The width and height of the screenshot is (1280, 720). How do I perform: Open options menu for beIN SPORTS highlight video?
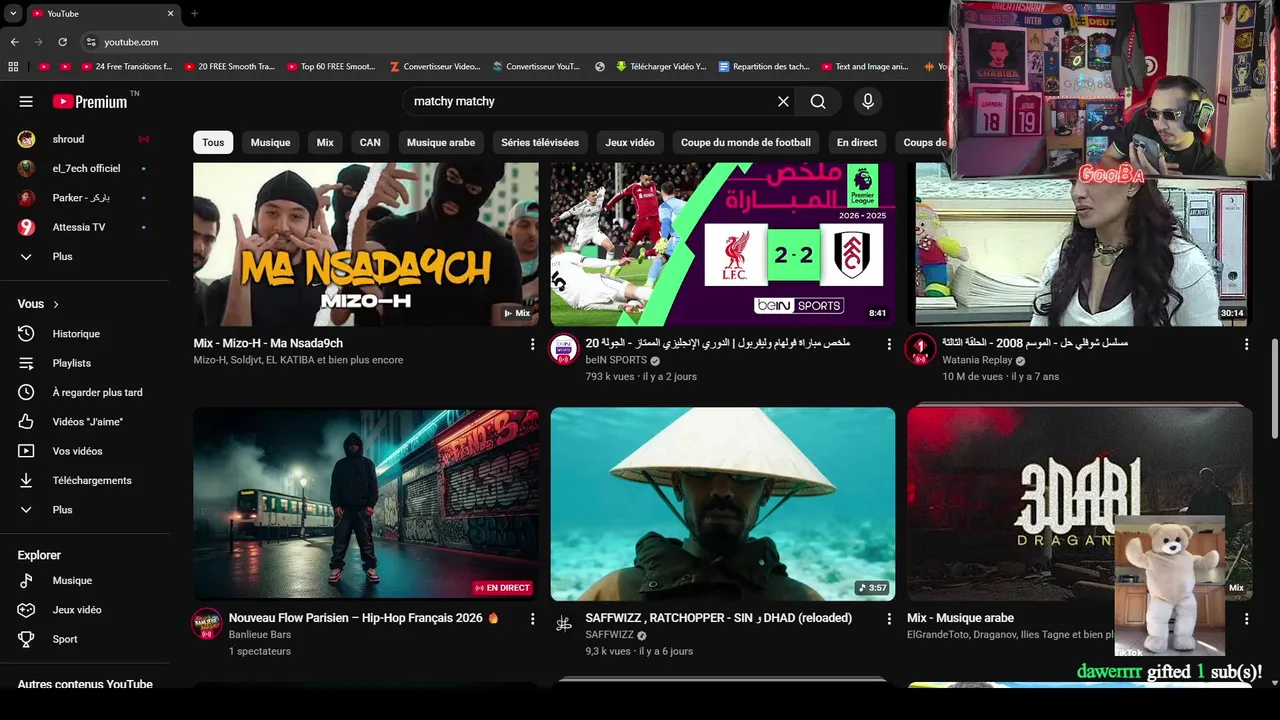(889, 344)
